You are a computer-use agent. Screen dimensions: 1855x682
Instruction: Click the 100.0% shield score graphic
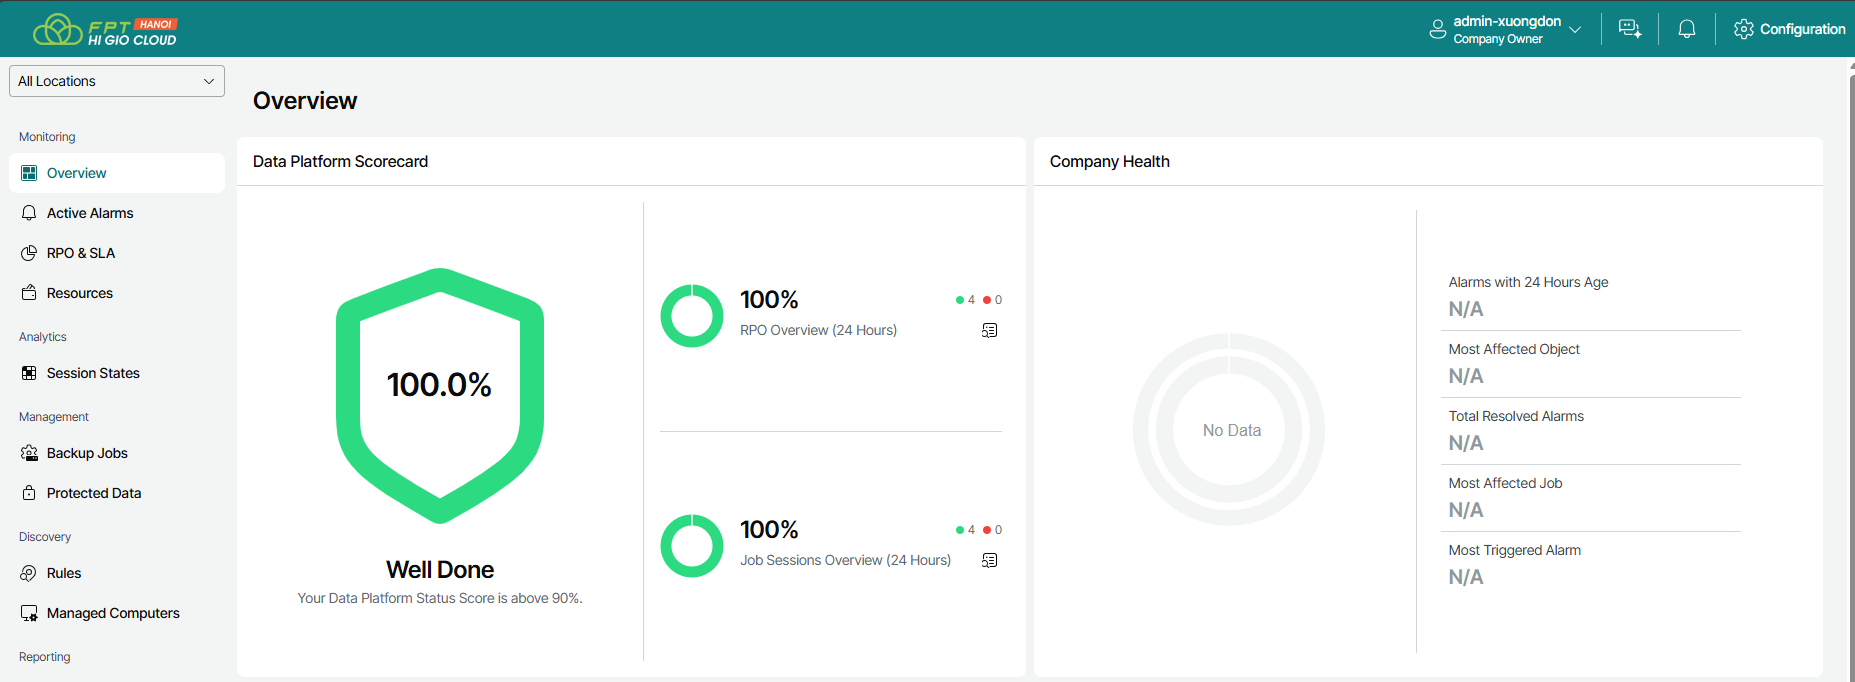[440, 395]
